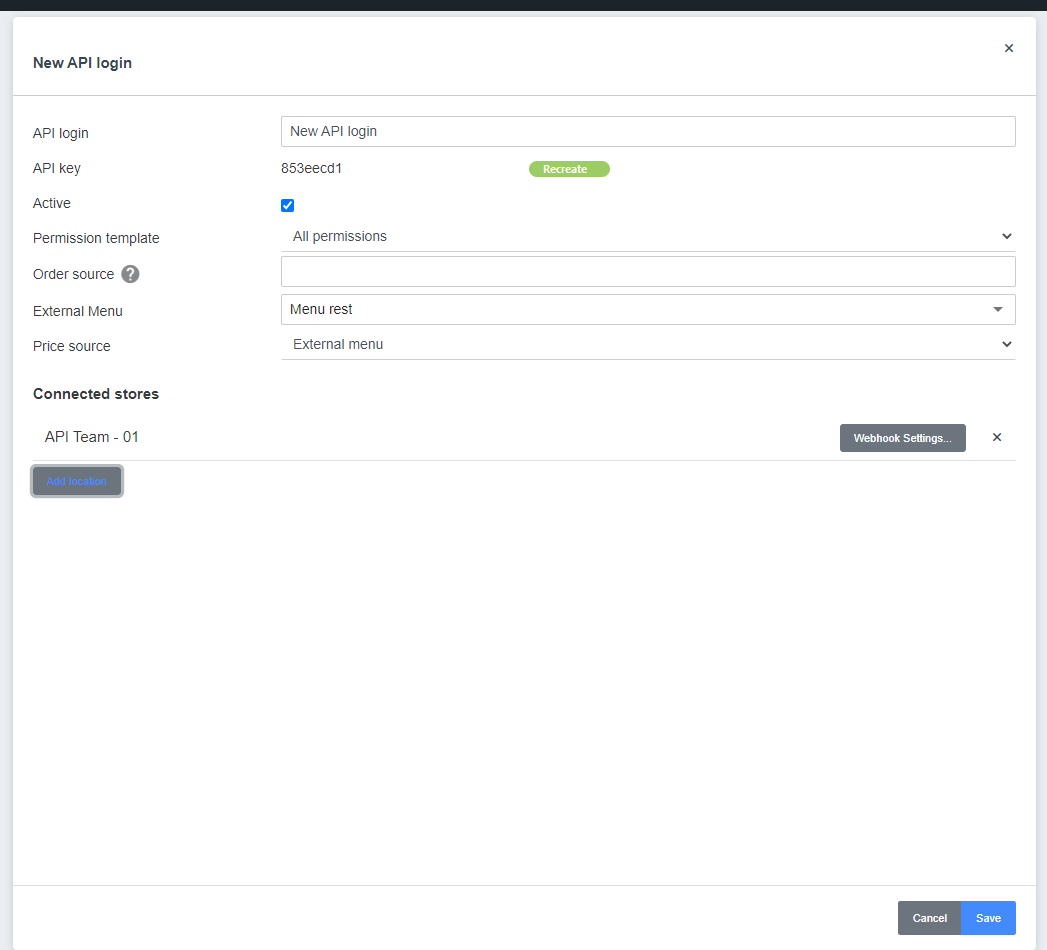This screenshot has height=950, width=1047.
Task: Click the Active label text
Action: click(x=52, y=203)
